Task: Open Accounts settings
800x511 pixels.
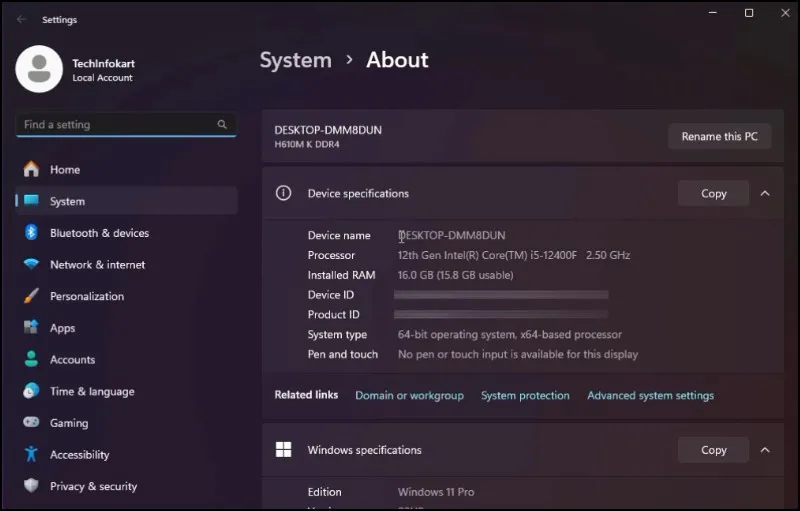Action: coord(127,359)
